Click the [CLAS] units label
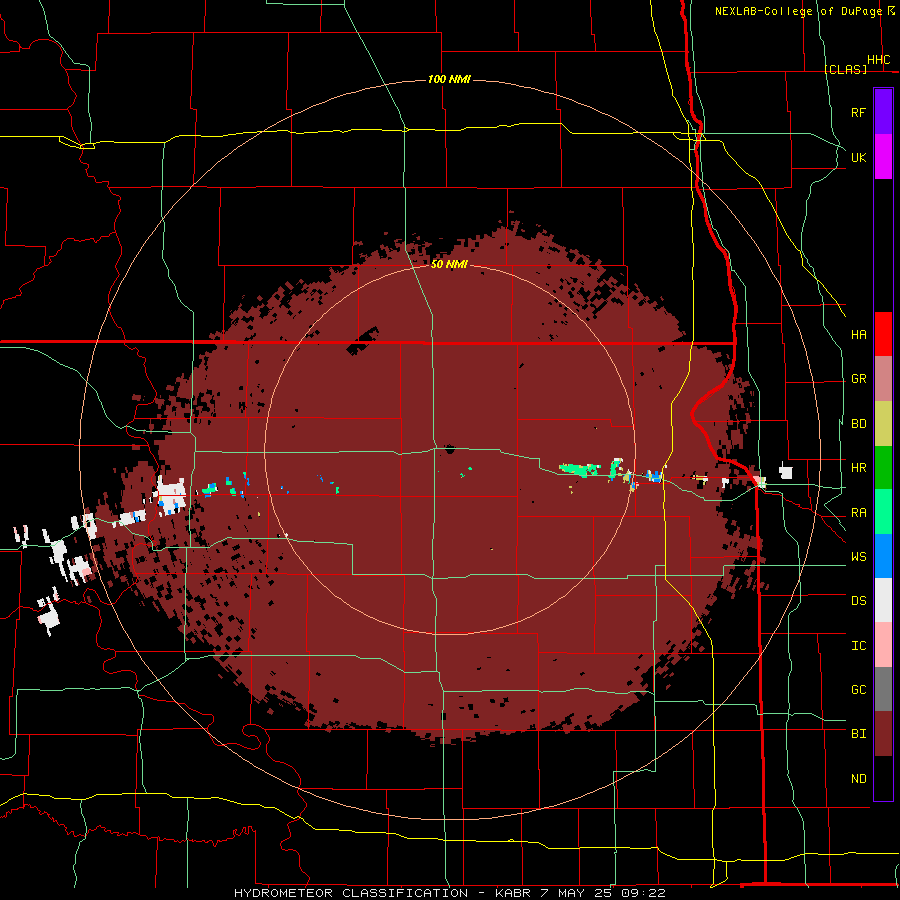The height and width of the screenshot is (900, 900). tap(845, 69)
